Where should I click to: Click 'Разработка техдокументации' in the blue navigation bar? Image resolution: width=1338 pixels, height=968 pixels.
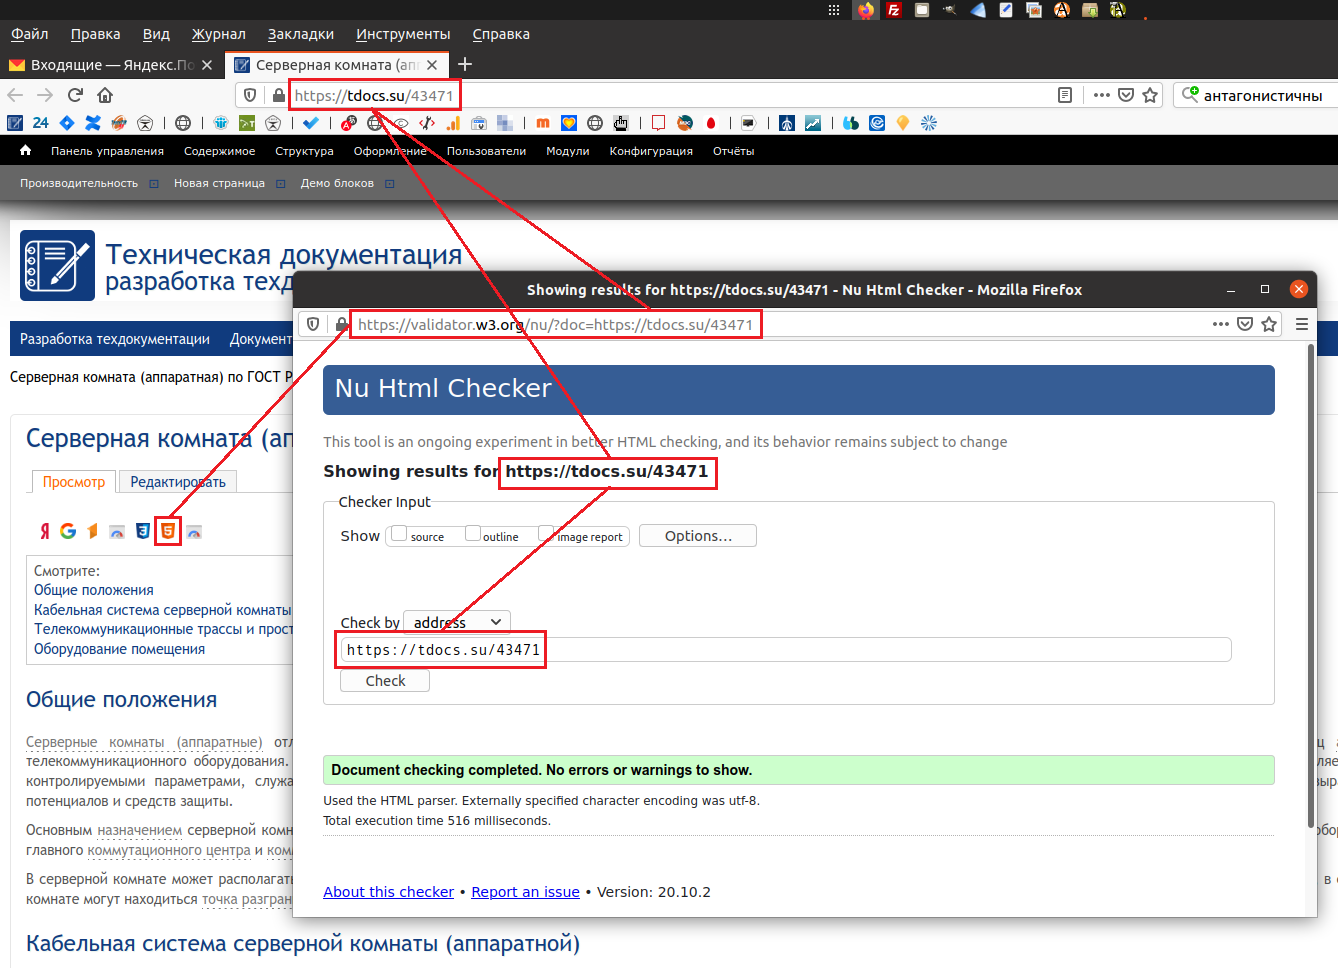click(x=115, y=339)
